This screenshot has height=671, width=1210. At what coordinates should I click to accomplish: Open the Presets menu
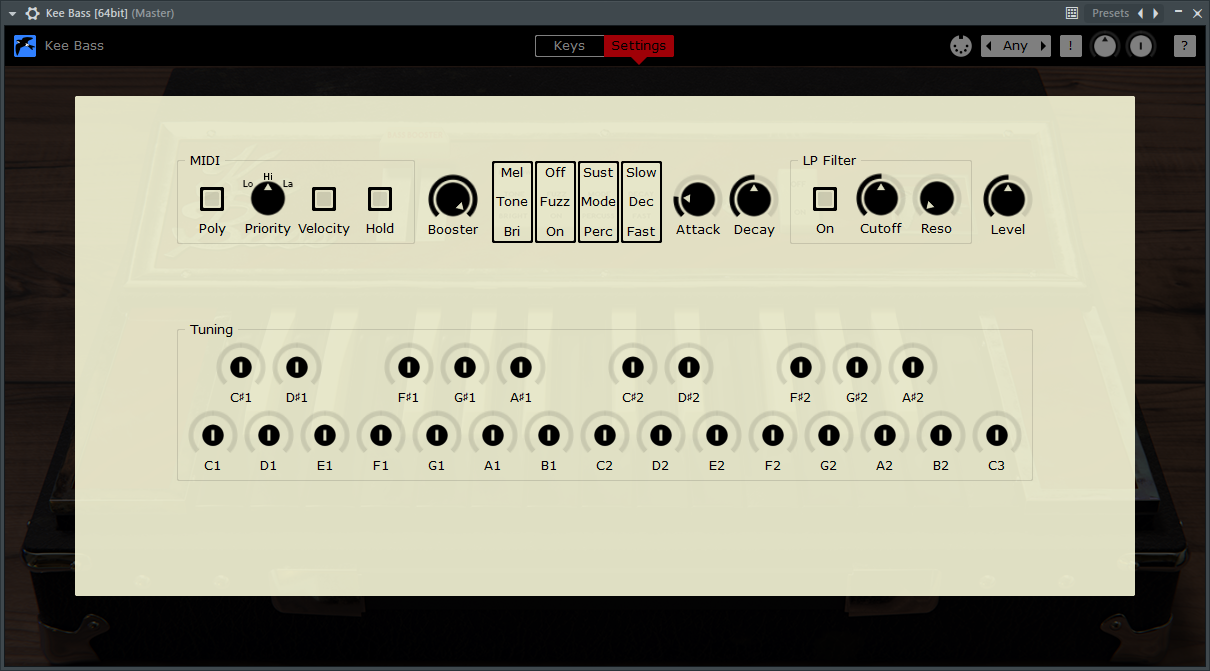1110,13
